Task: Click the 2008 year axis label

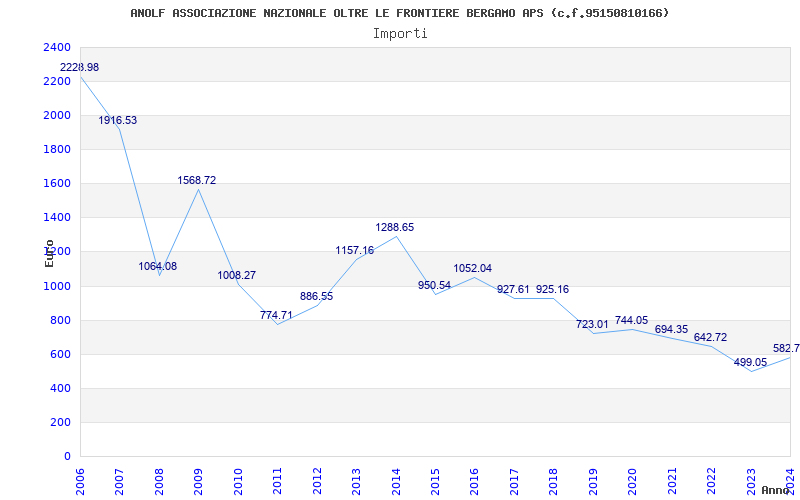Action: point(160,482)
